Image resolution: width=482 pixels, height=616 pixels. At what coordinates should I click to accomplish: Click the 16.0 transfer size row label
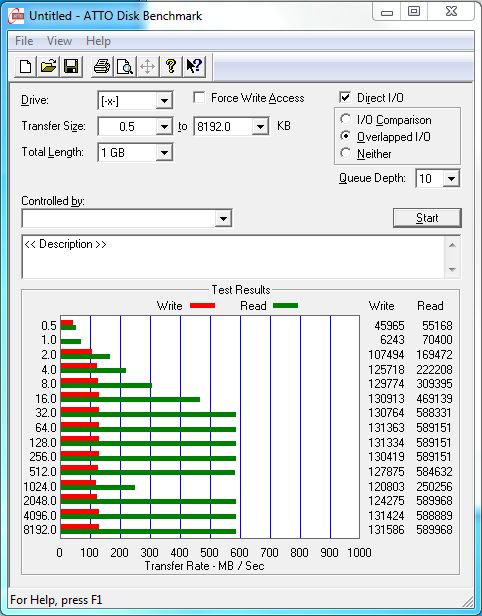click(46, 399)
